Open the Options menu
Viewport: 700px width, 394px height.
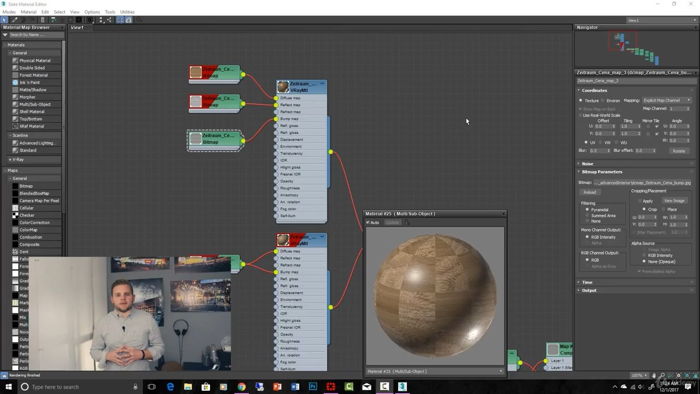pyautogui.click(x=92, y=12)
